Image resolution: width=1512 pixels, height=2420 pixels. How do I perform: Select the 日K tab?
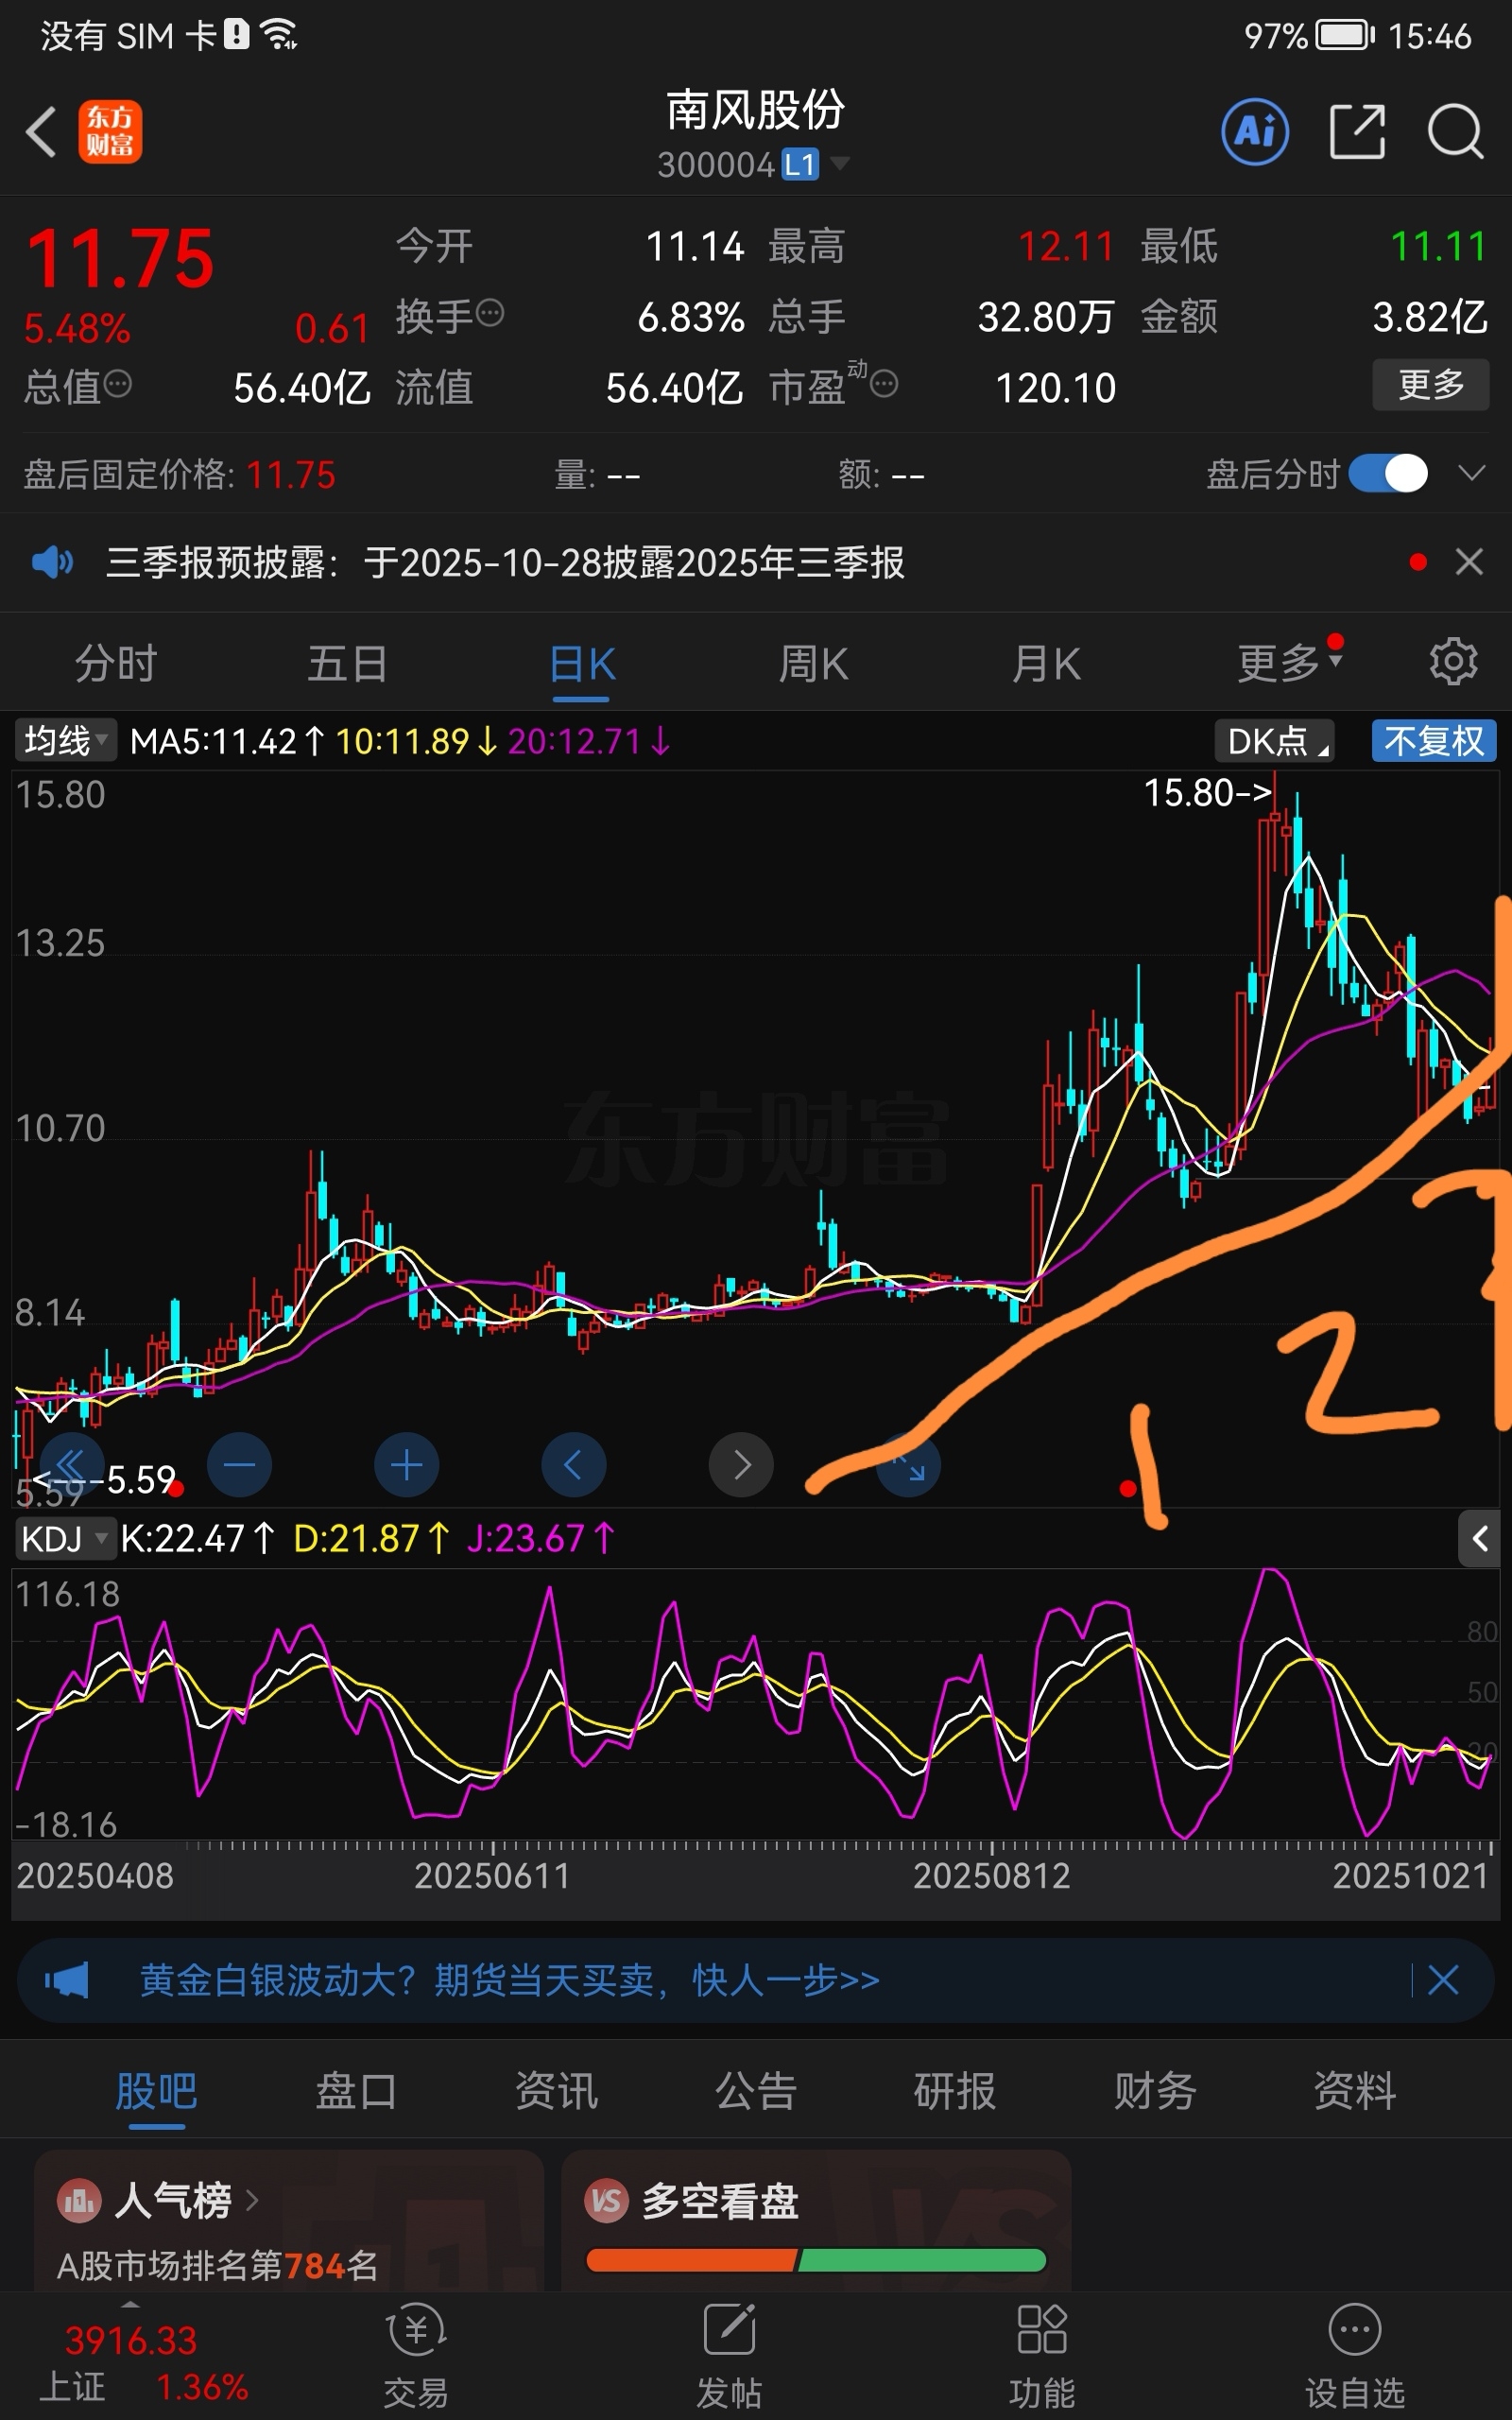pos(582,664)
